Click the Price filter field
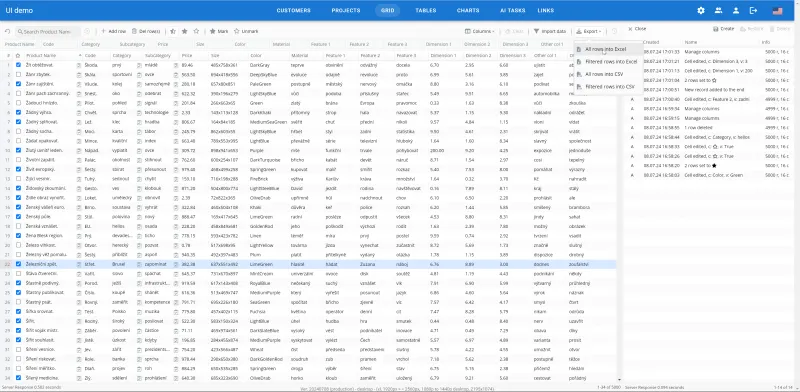The image size is (800, 392). pyautogui.click(x=174, y=44)
